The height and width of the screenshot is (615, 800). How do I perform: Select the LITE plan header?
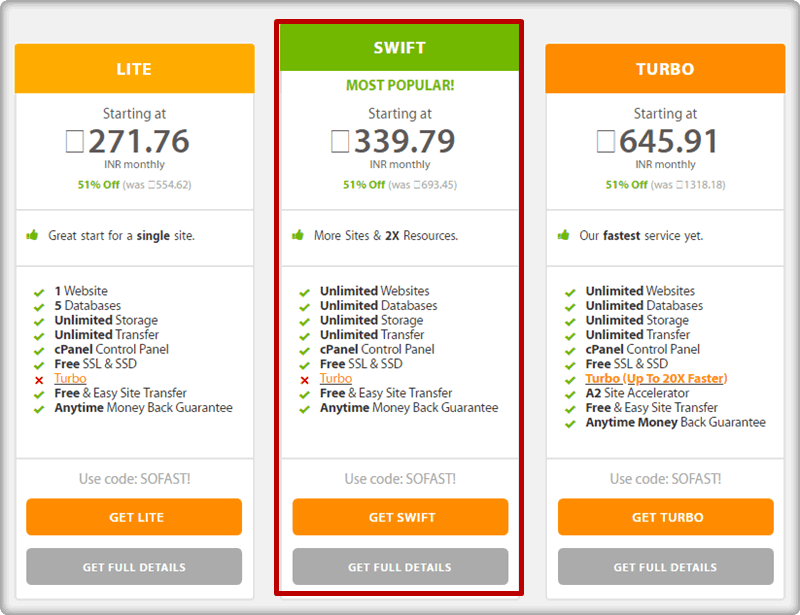(x=134, y=69)
